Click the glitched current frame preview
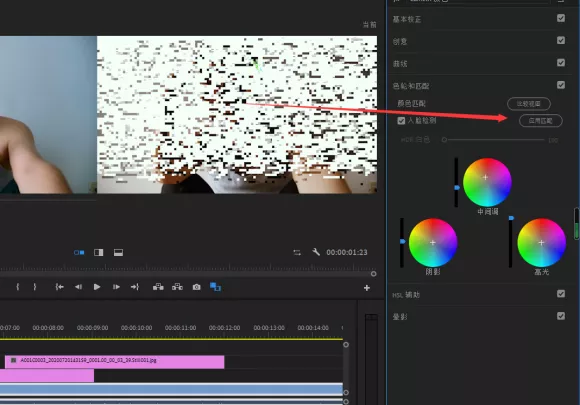The width and height of the screenshot is (580, 405). point(237,115)
